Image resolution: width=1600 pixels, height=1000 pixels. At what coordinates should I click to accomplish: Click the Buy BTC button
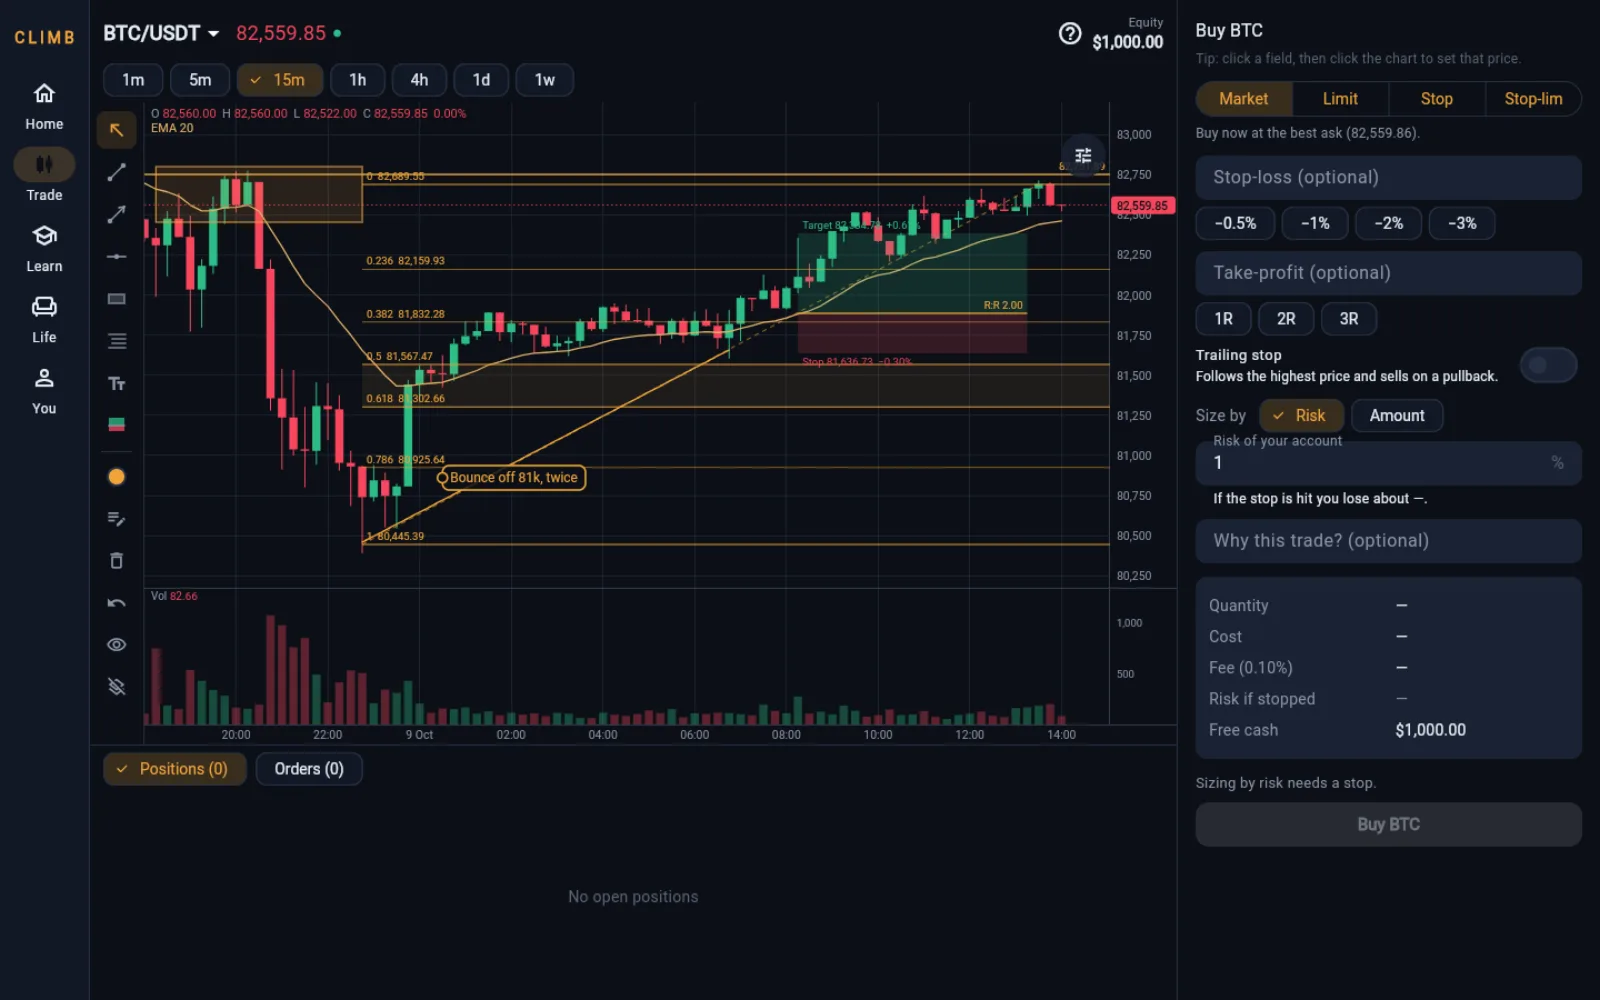[1388, 825]
